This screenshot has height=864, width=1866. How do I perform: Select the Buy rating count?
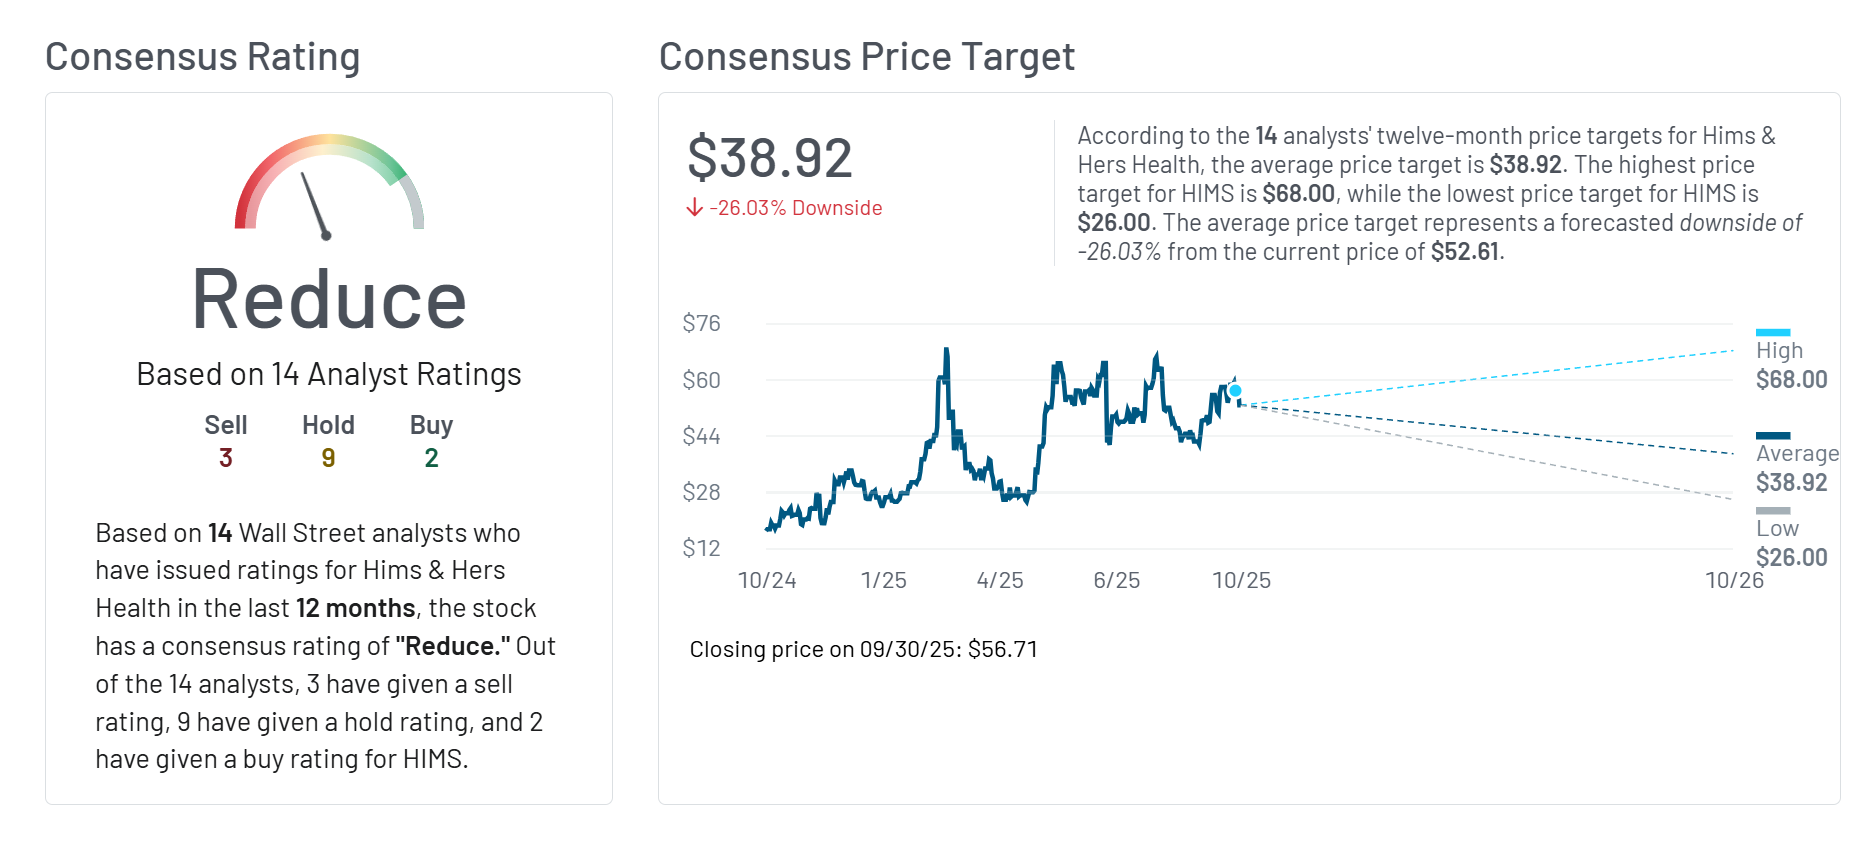pyautogui.click(x=431, y=458)
